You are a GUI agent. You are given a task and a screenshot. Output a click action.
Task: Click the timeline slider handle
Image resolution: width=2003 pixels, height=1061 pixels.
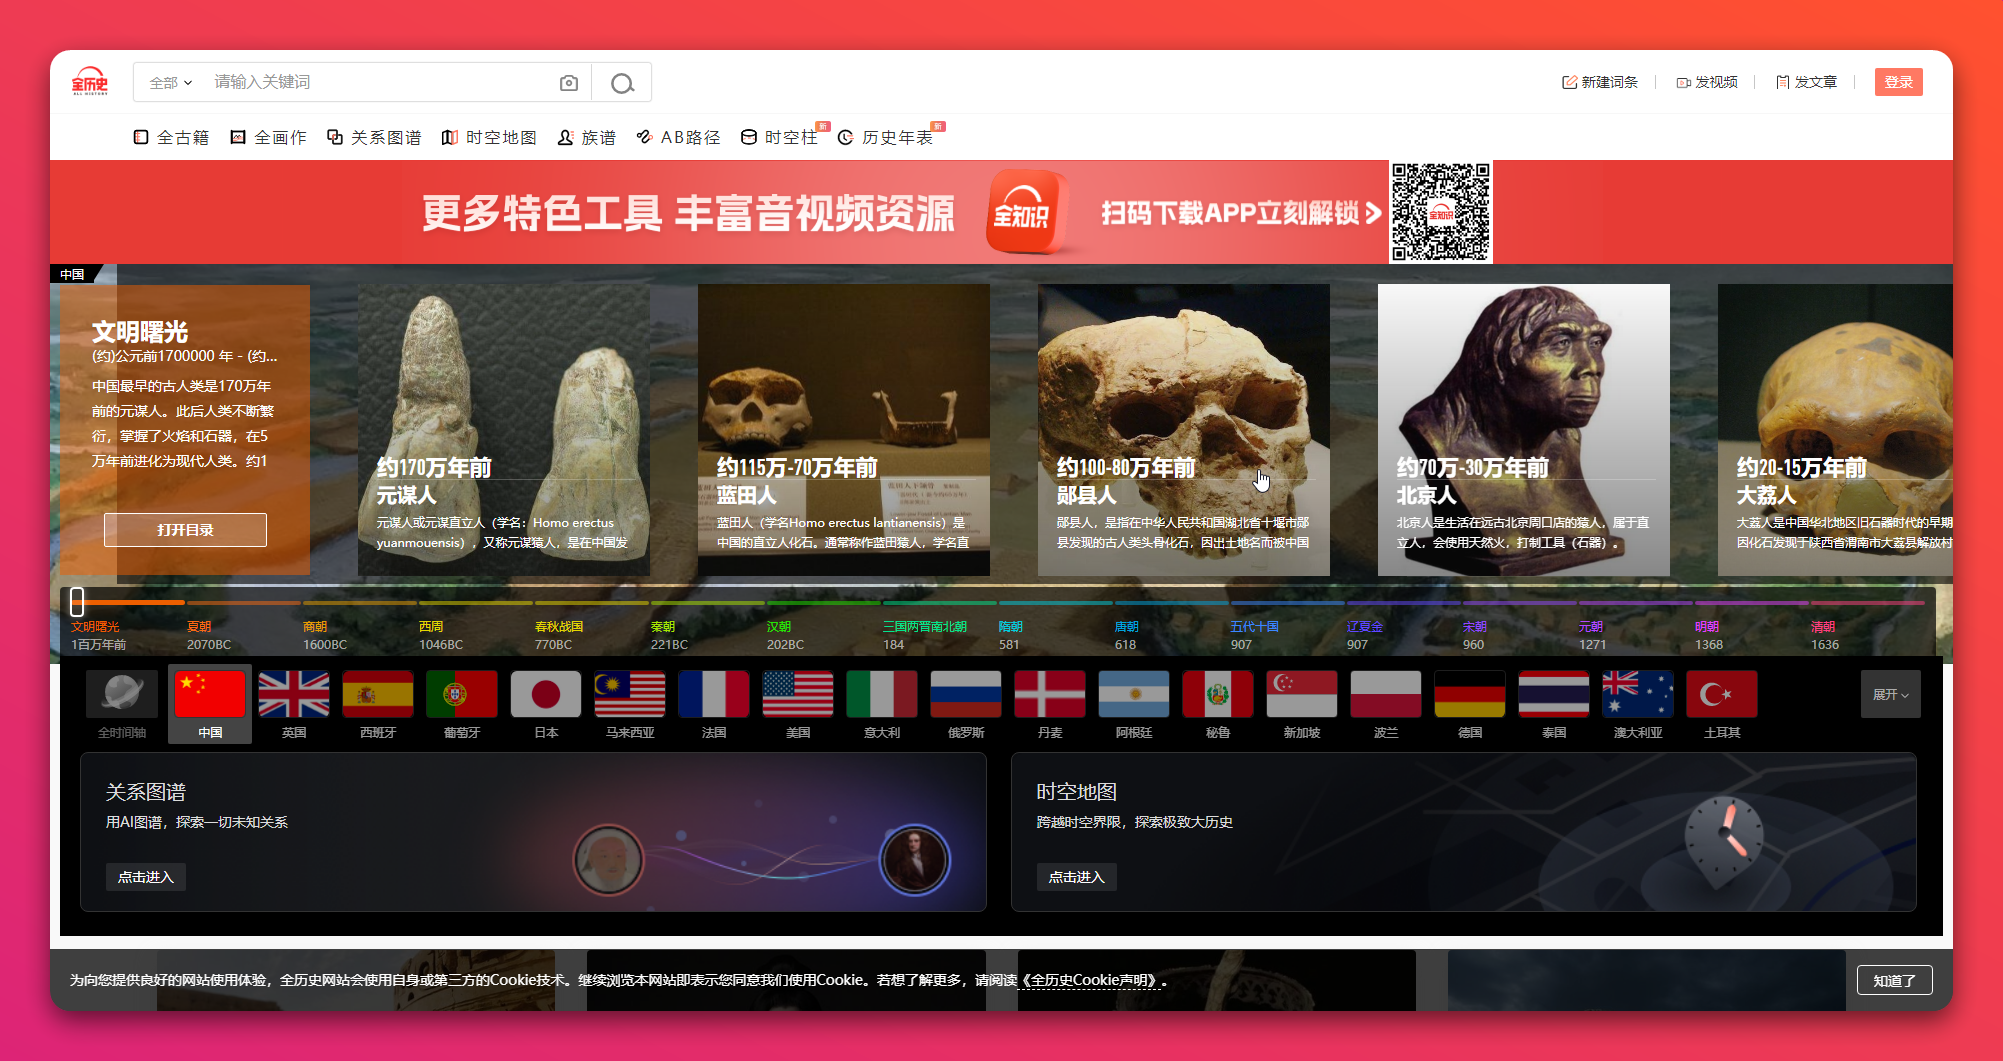coord(77,601)
